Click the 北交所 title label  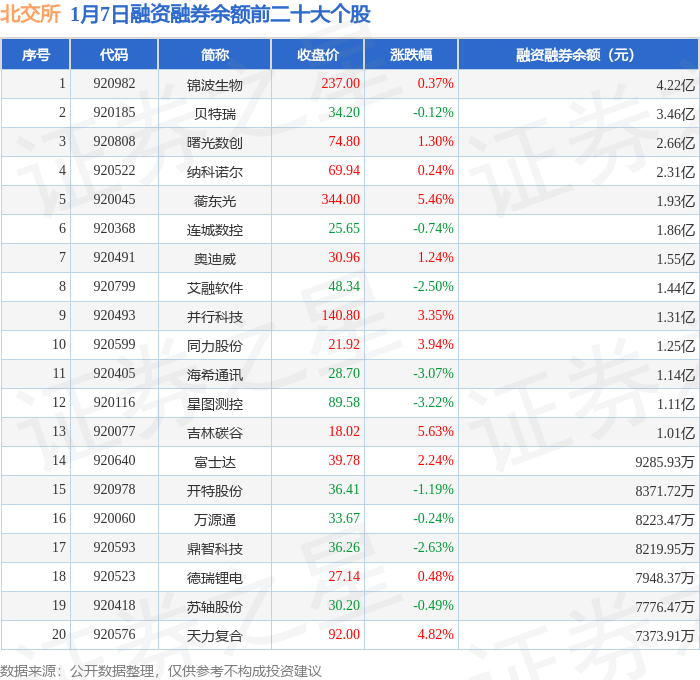click(30, 14)
